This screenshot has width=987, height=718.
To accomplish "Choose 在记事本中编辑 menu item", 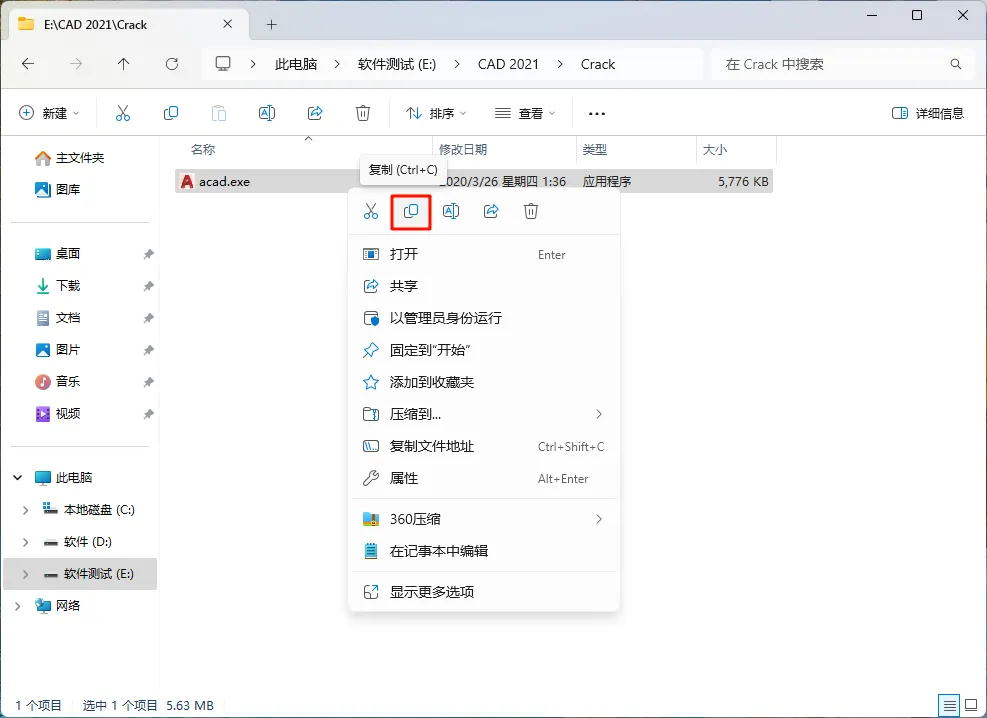I will [x=483, y=551].
